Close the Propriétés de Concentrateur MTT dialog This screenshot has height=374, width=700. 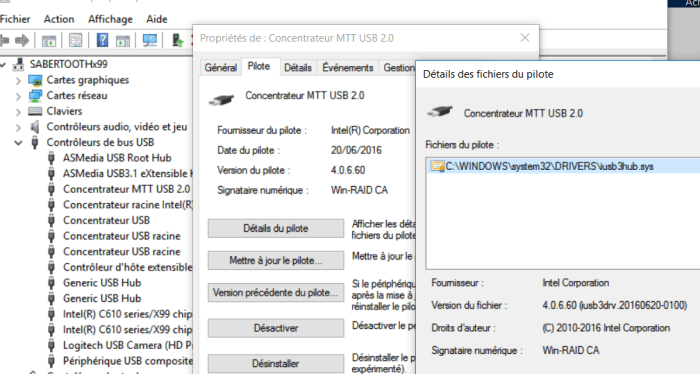pos(525,38)
